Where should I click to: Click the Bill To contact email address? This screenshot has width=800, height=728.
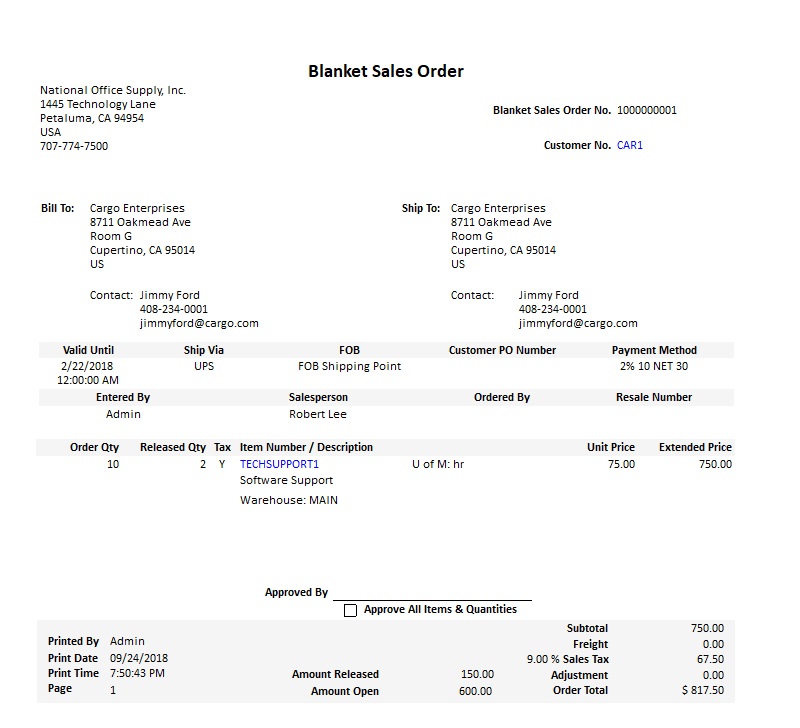click(x=199, y=323)
